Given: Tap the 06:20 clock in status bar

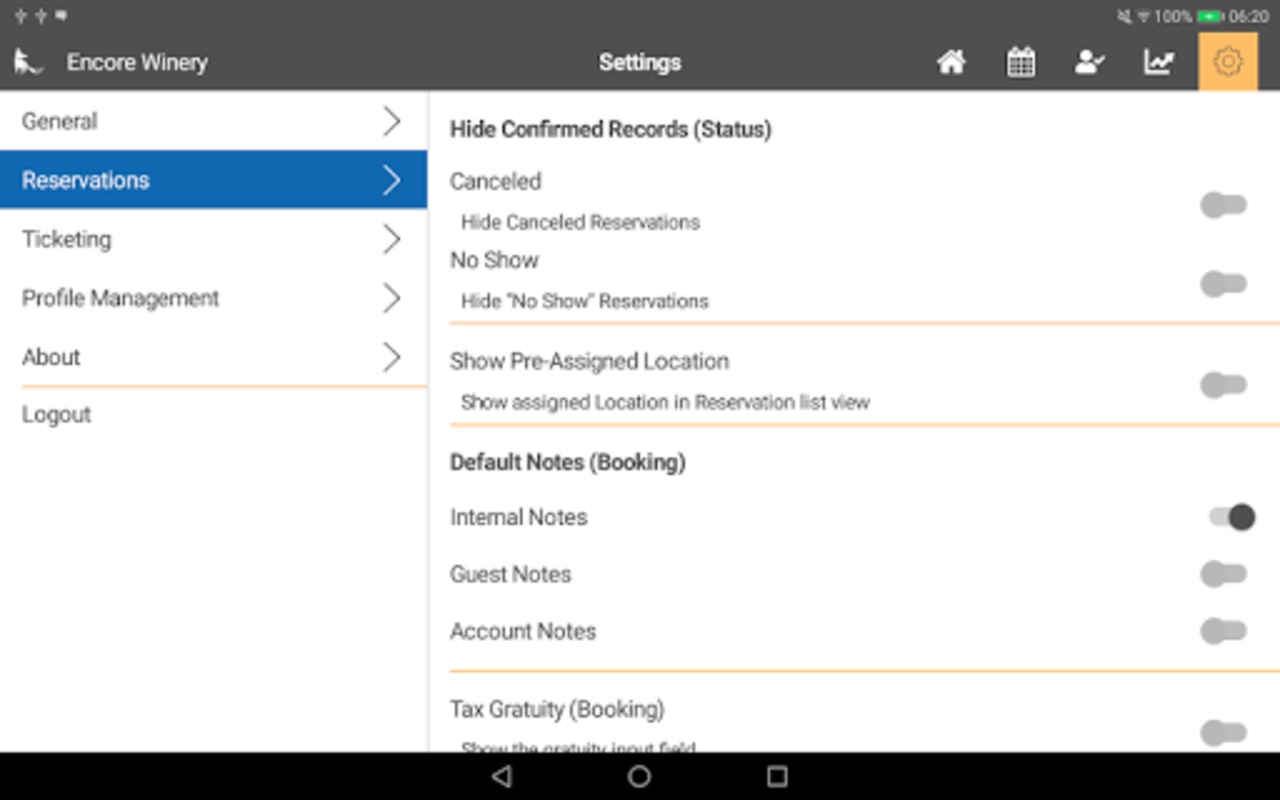Looking at the screenshot, I should pyautogui.click(x=1249, y=17).
